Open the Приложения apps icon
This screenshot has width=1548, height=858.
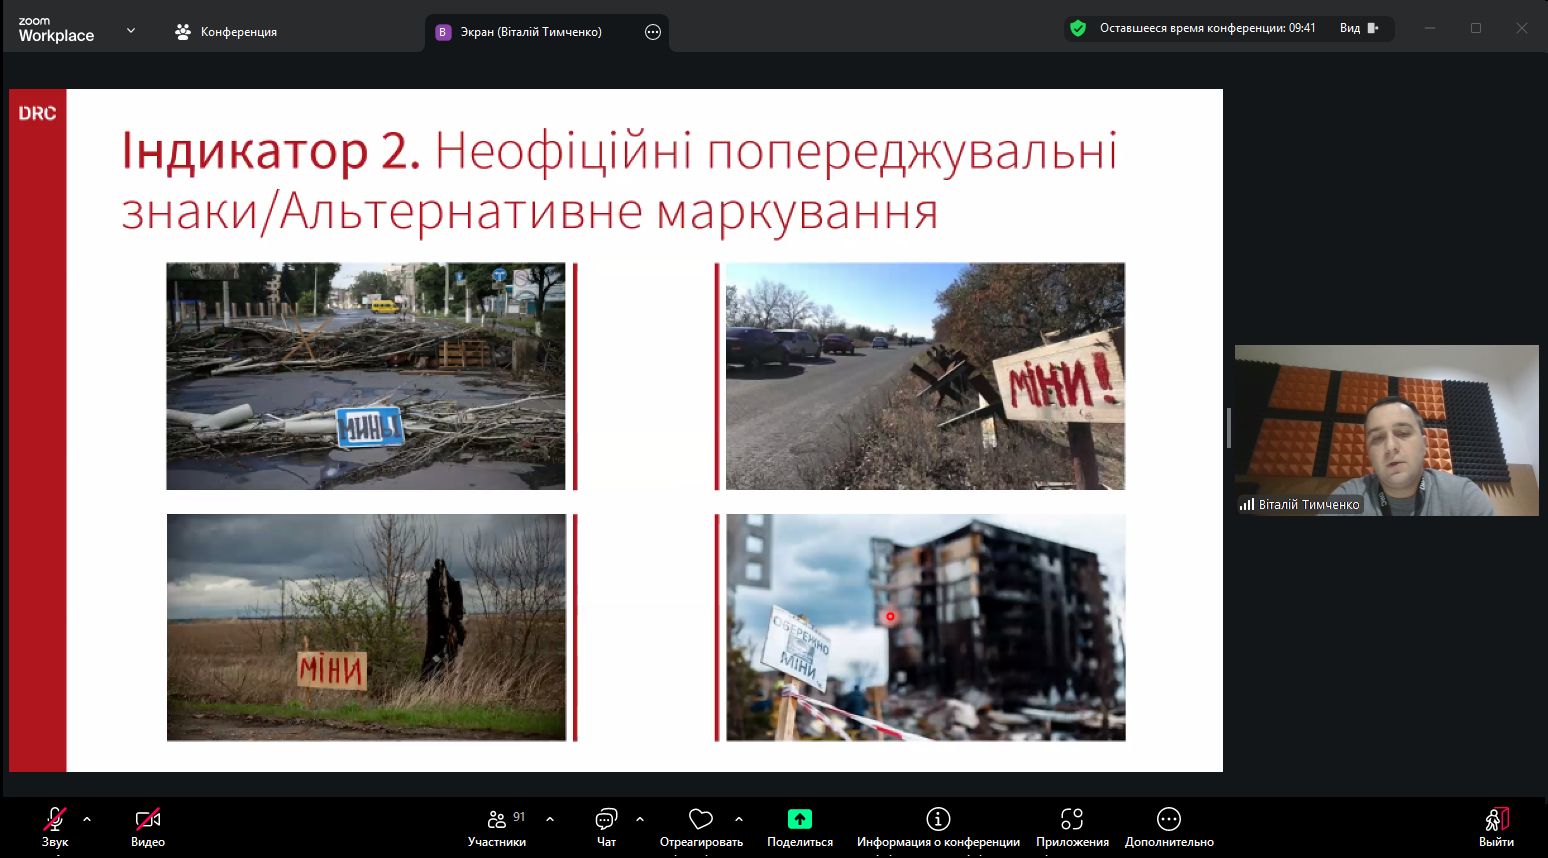click(x=1072, y=820)
